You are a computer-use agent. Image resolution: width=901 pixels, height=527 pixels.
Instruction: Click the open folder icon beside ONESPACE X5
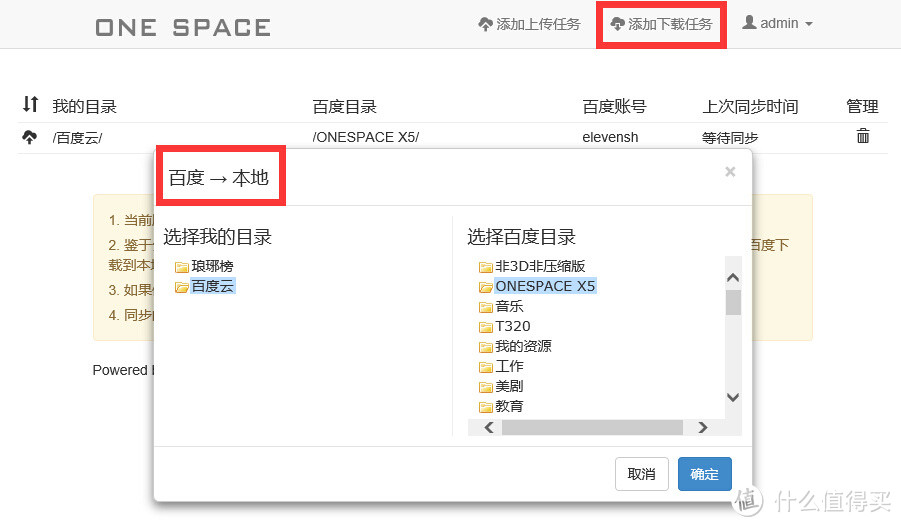(x=486, y=287)
